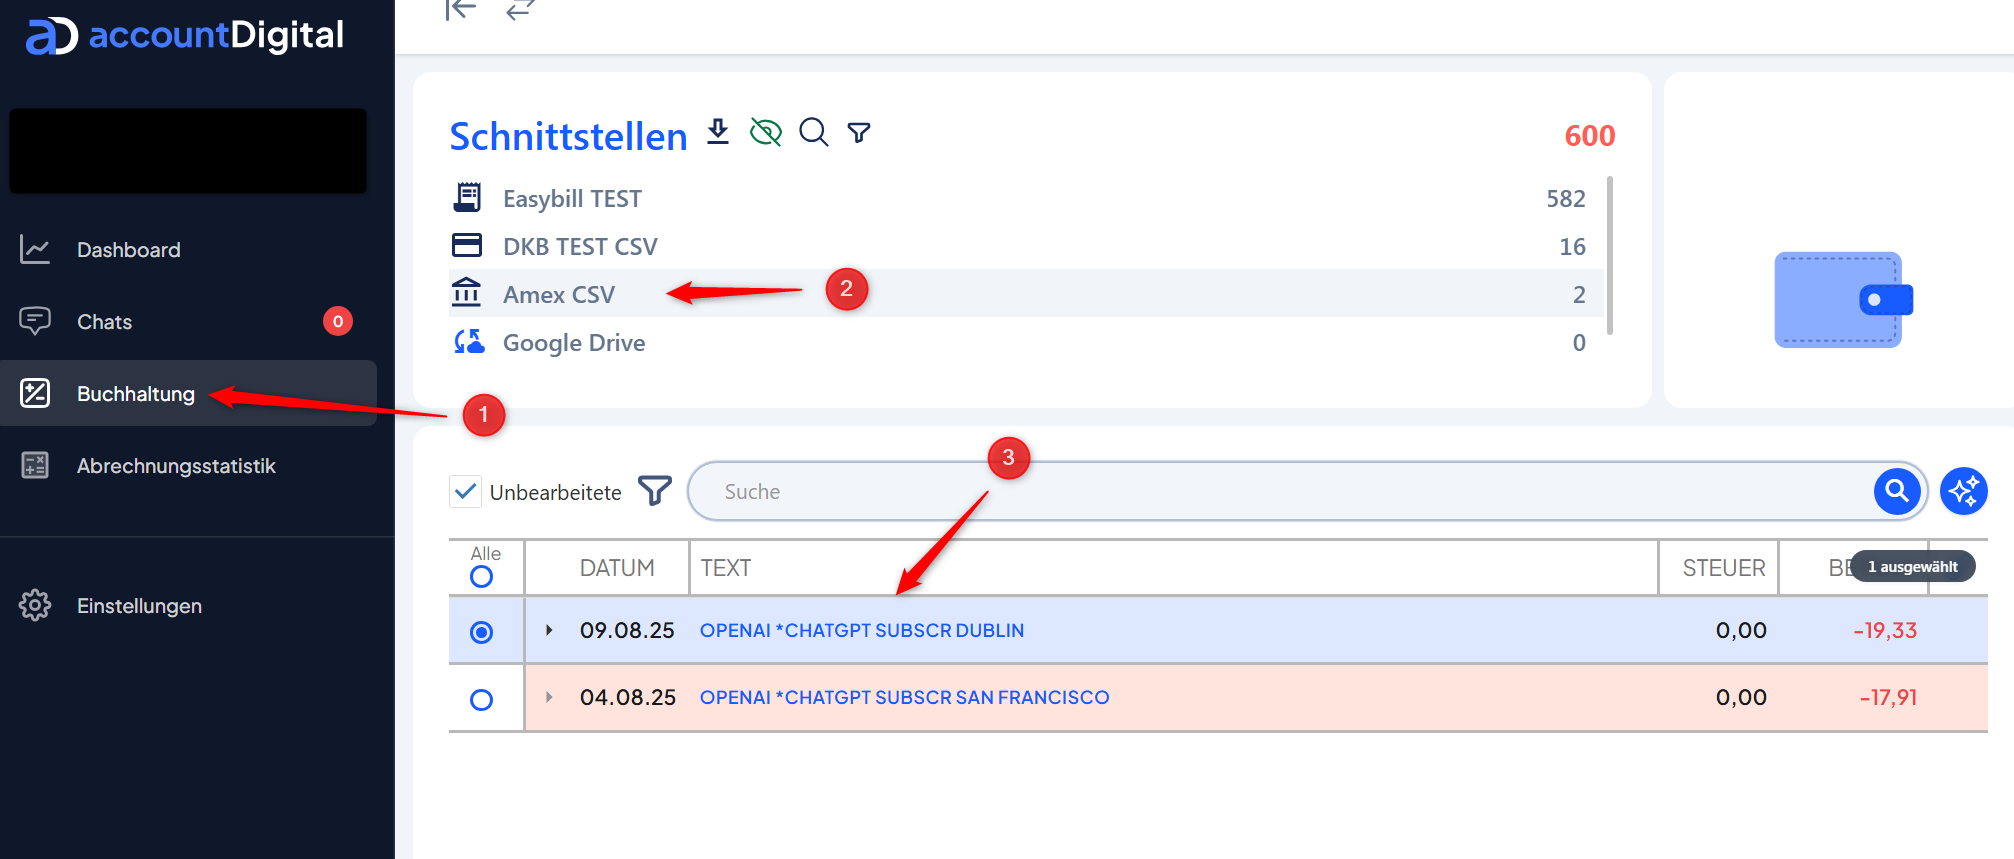Click the 04.08.25 date cell
This screenshot has height=859, width=2014.
628,697
